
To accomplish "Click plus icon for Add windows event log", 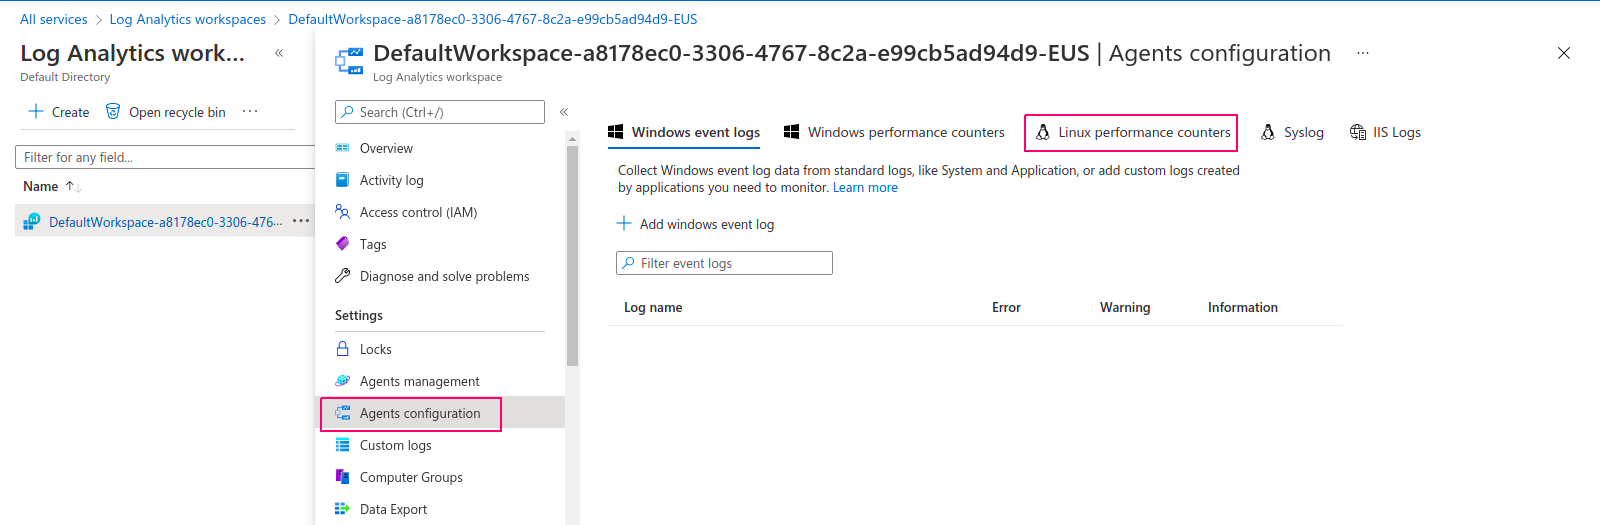I will (624, 224).
